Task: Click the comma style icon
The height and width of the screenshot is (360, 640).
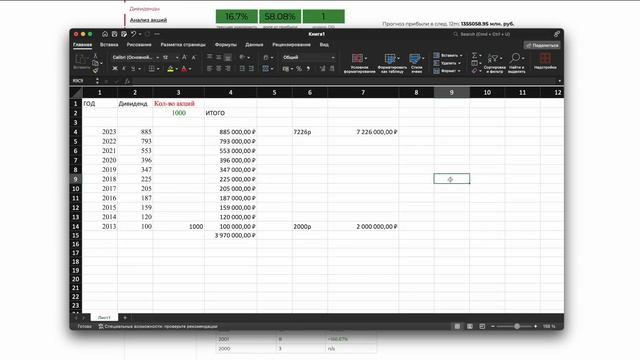Action: pos(308,69)
